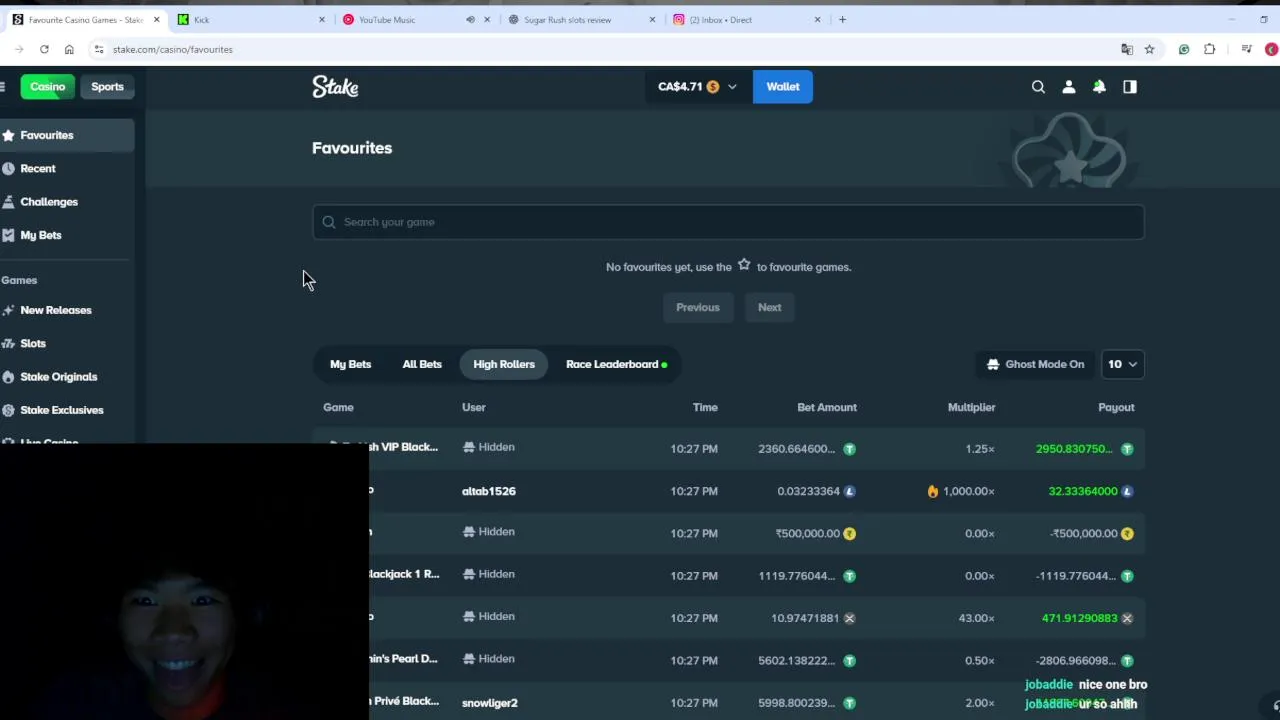This screenshot has height=720, width=1280.
Task: Expand the rows count dropdown showing 10
Action: [x=1122, y=364]
